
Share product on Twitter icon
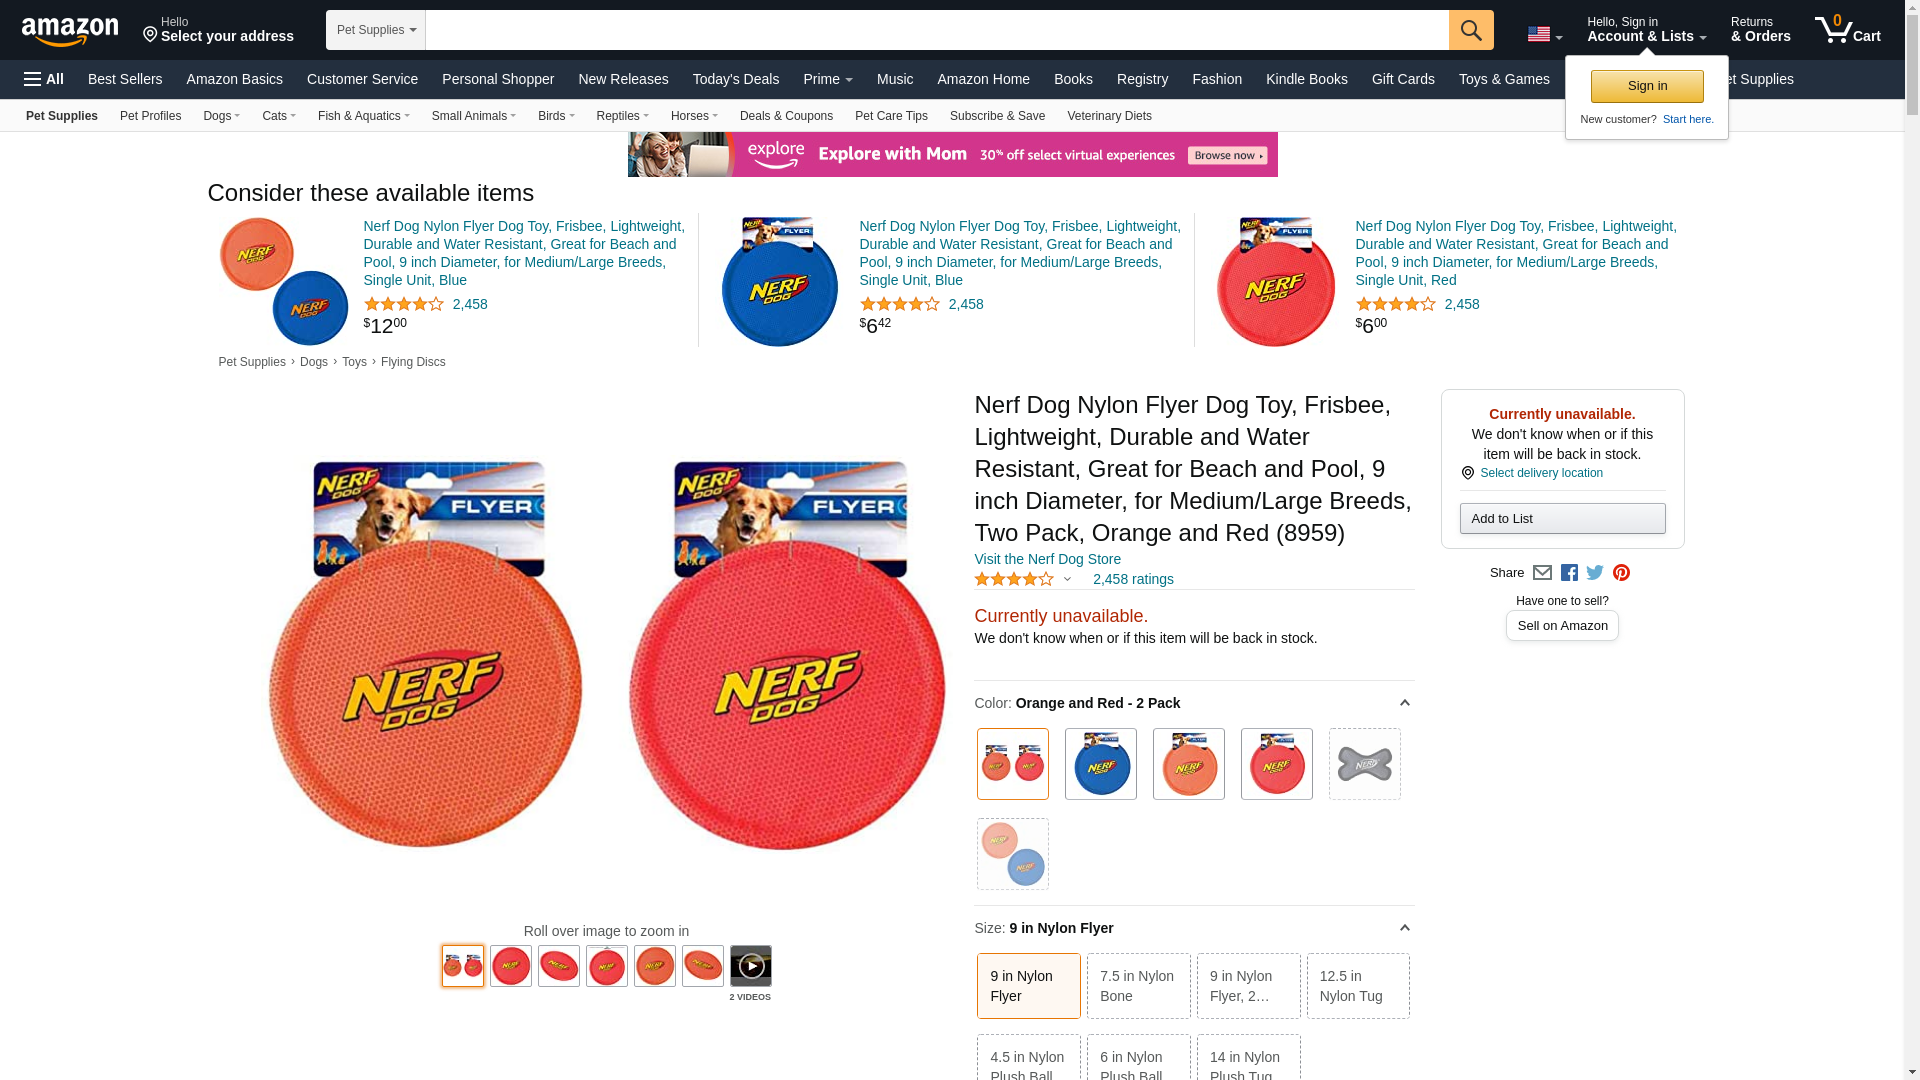coord(1595,573)
